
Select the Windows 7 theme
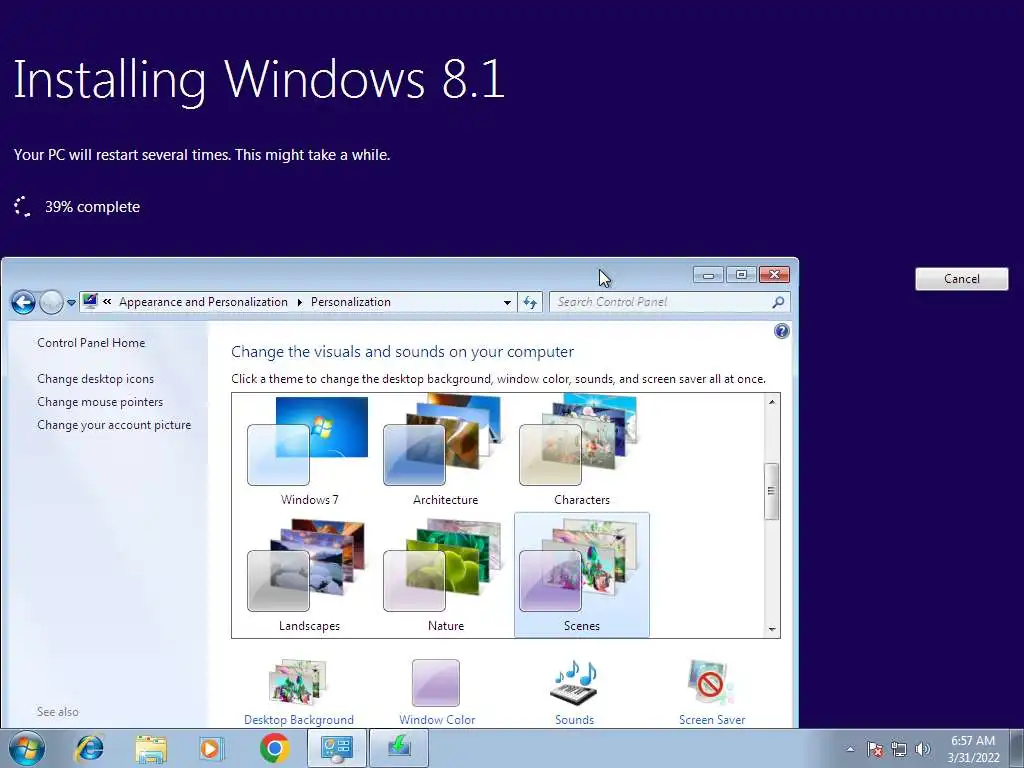[x=309, y=451]
